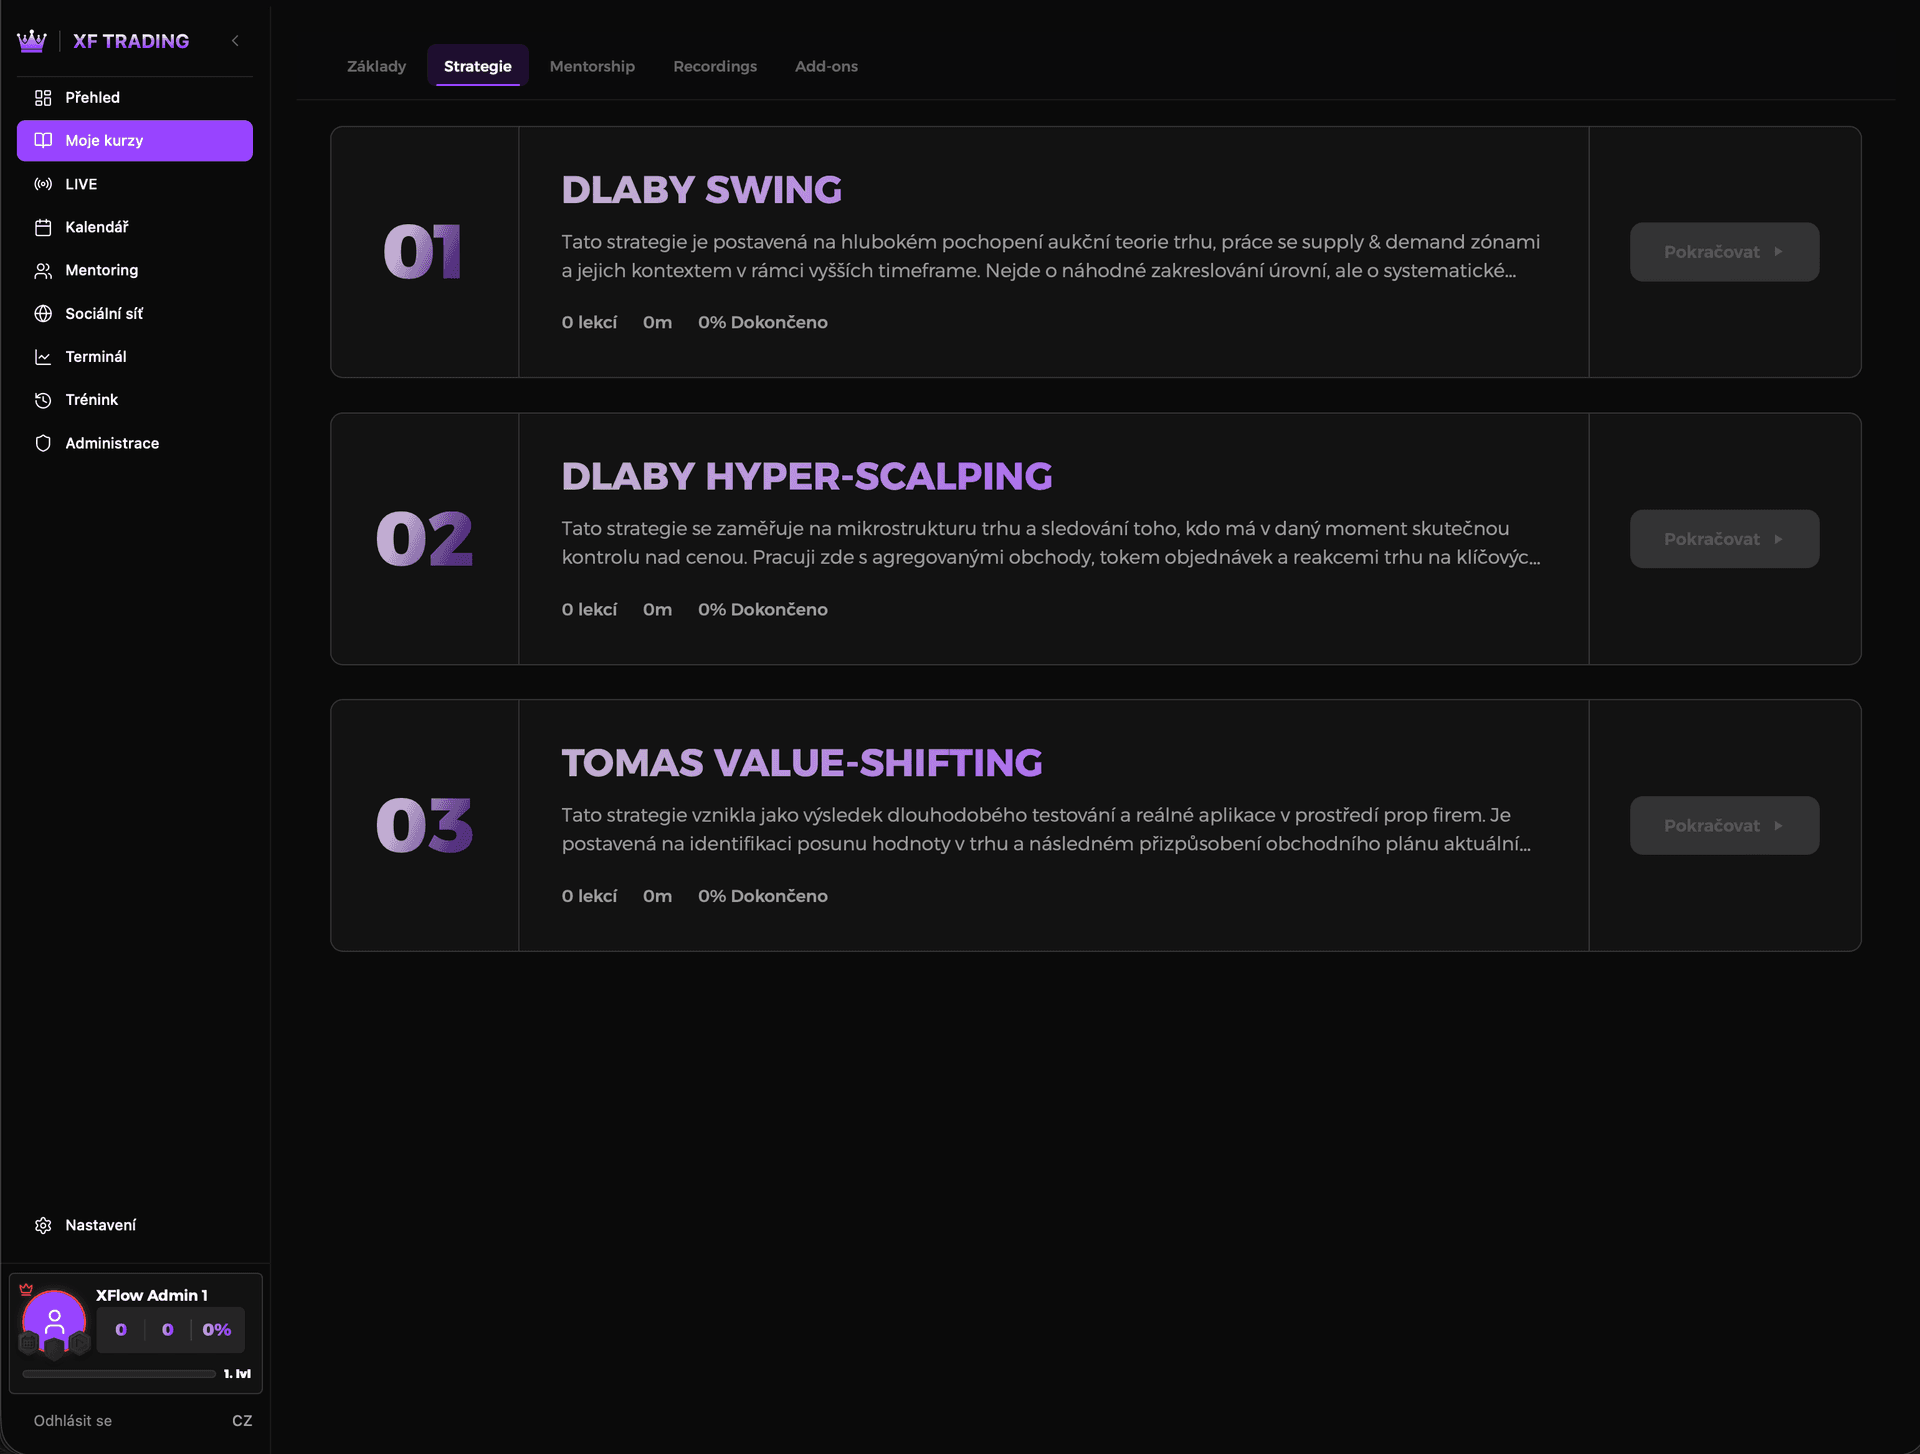
Task: Click the XFlow Admin profile avatar
Action: (54, 1323)
